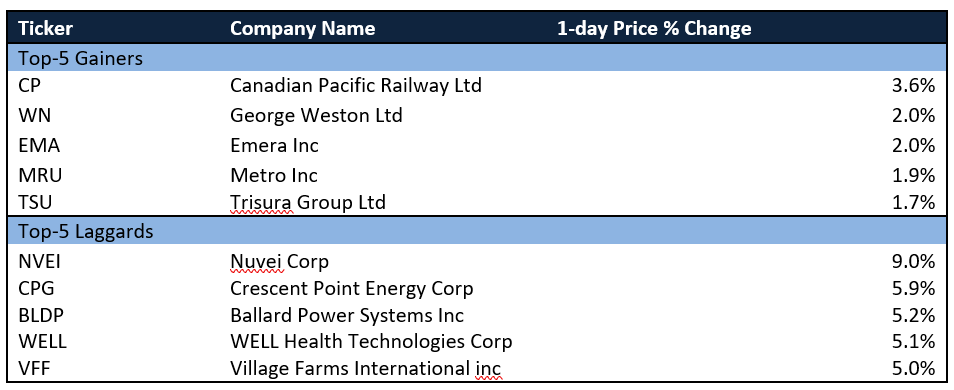954x390 pixels.
Task: Click Canadian Pacific Railway Ltd cell
Action: click(x=356, y=86)
